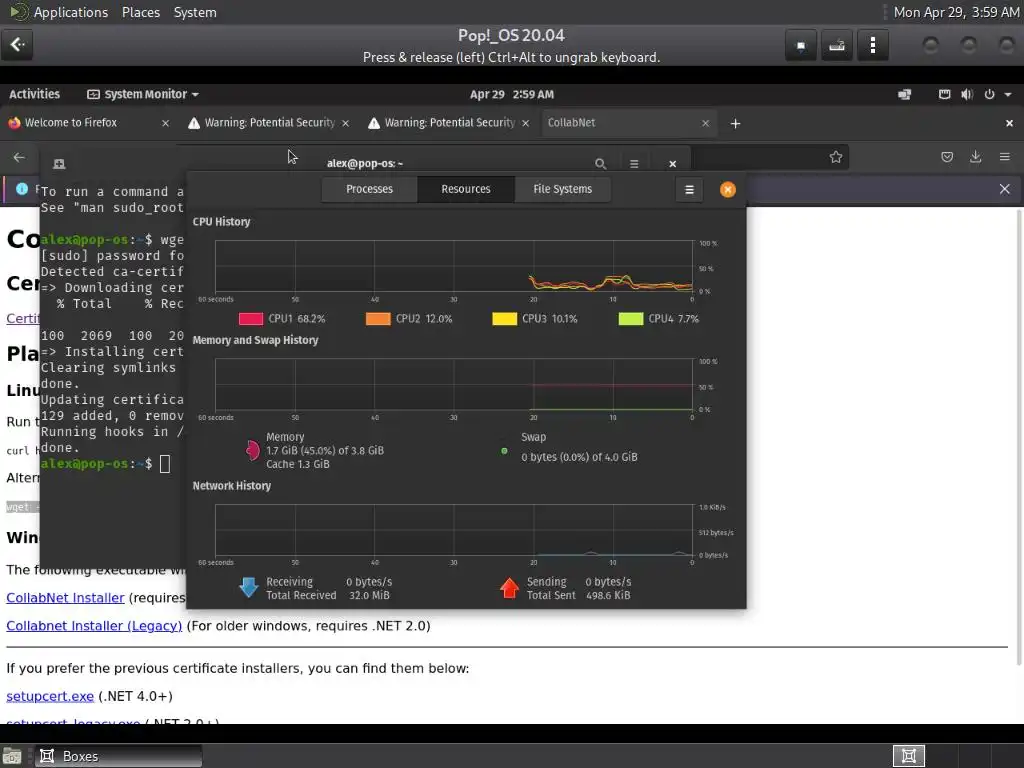The height and width of the screenshot is (768, 1024).
Task: Click the MATE clock Mon Apr 29
Action: pos(956,12)
